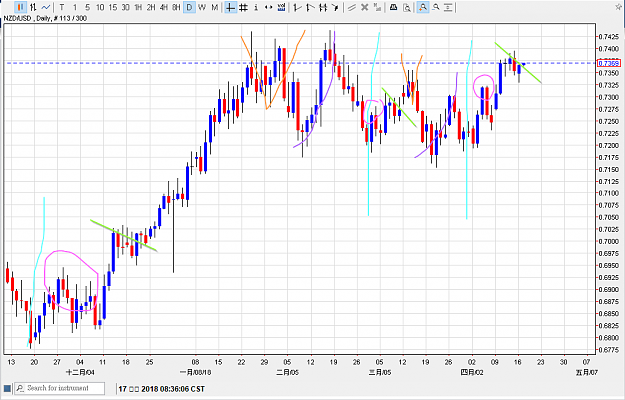This screenshot has width=625, height=400.
Task: Select the T tick timeframe
Action: [62, 7]
